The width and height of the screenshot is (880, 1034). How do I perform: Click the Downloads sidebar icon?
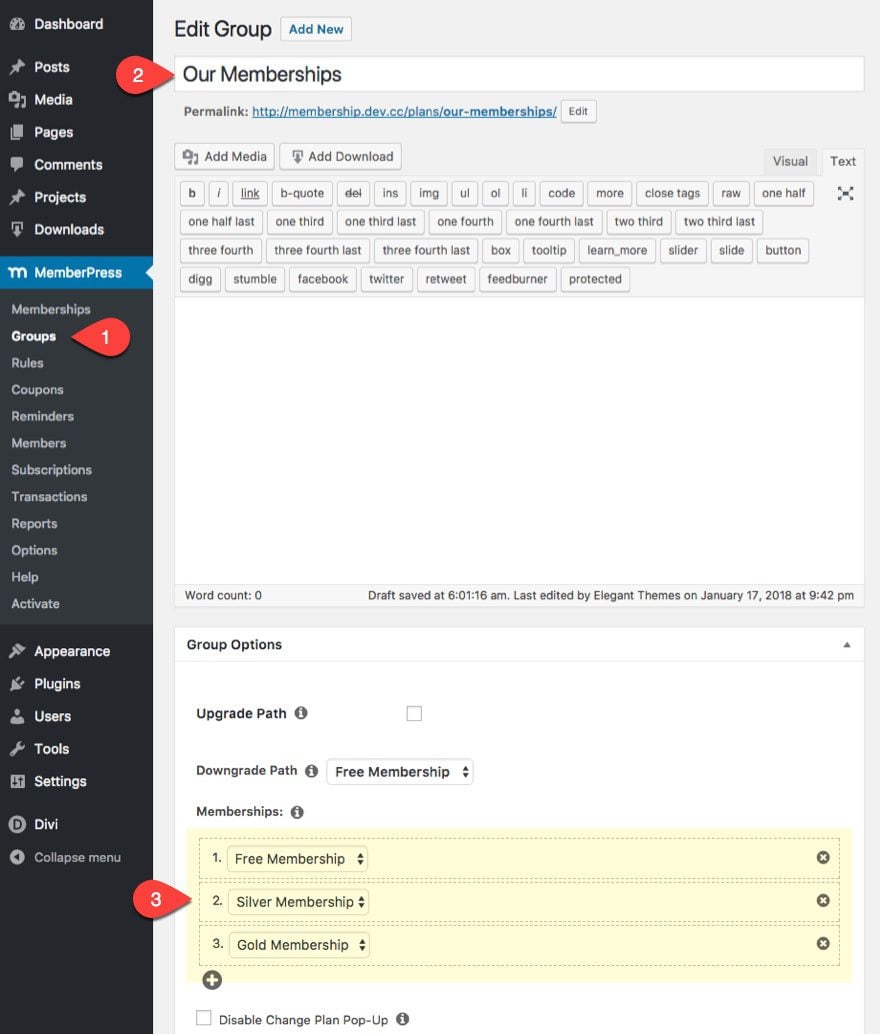[x=17, y=229]
